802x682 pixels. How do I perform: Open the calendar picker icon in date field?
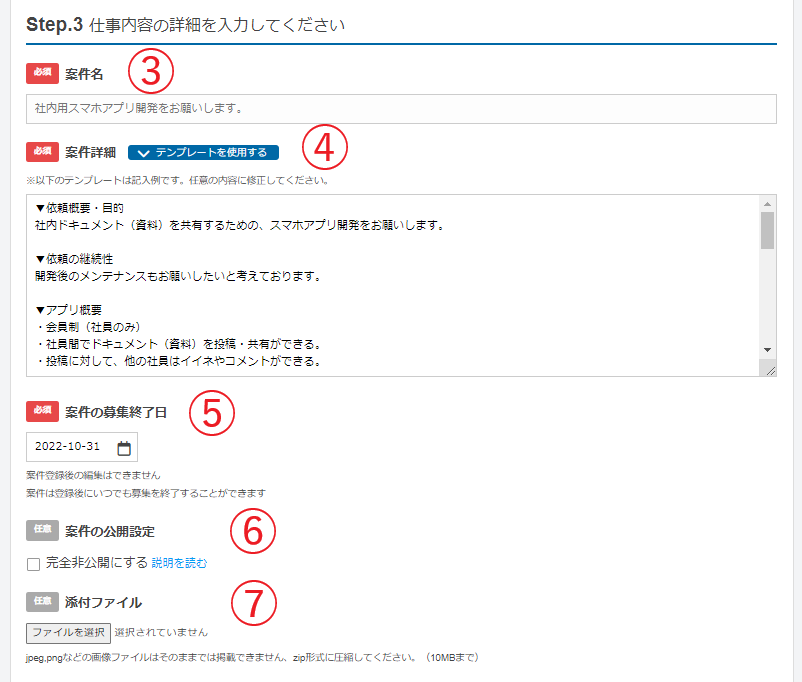coord(124,447)
